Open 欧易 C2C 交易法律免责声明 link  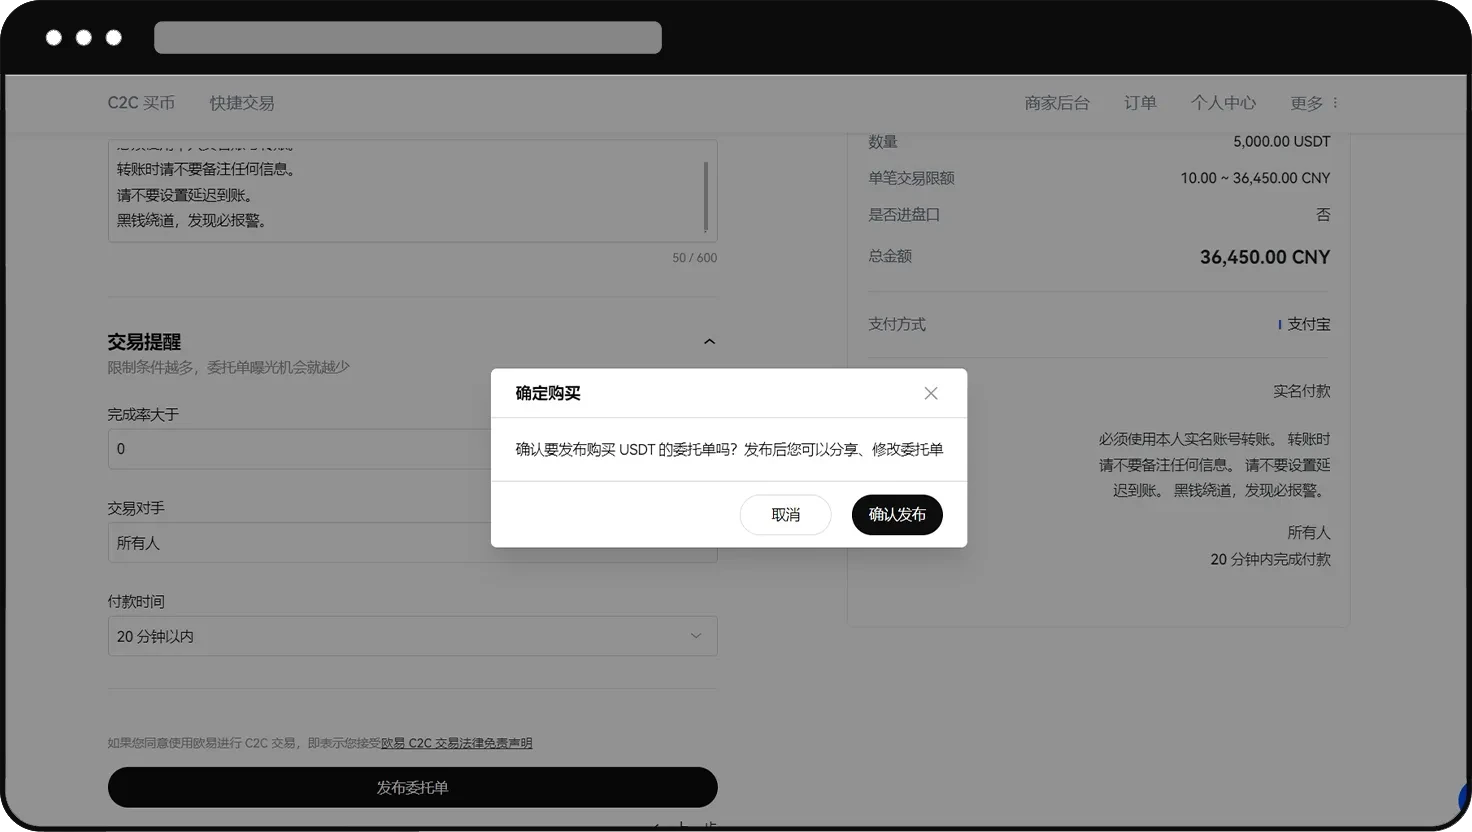point(456,743)
